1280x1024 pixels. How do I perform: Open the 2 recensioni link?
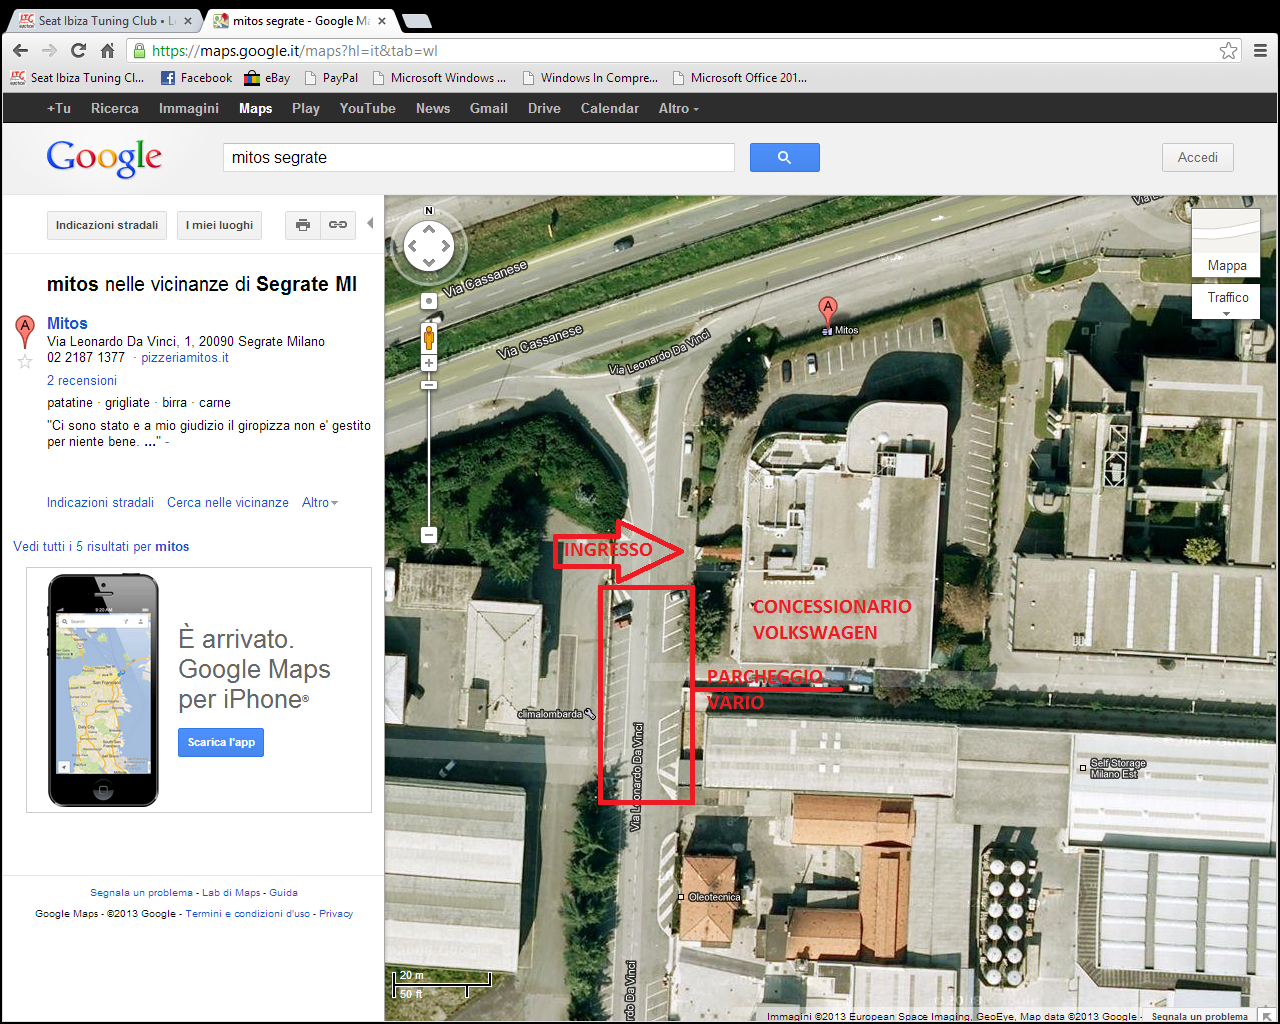[82, 380]
